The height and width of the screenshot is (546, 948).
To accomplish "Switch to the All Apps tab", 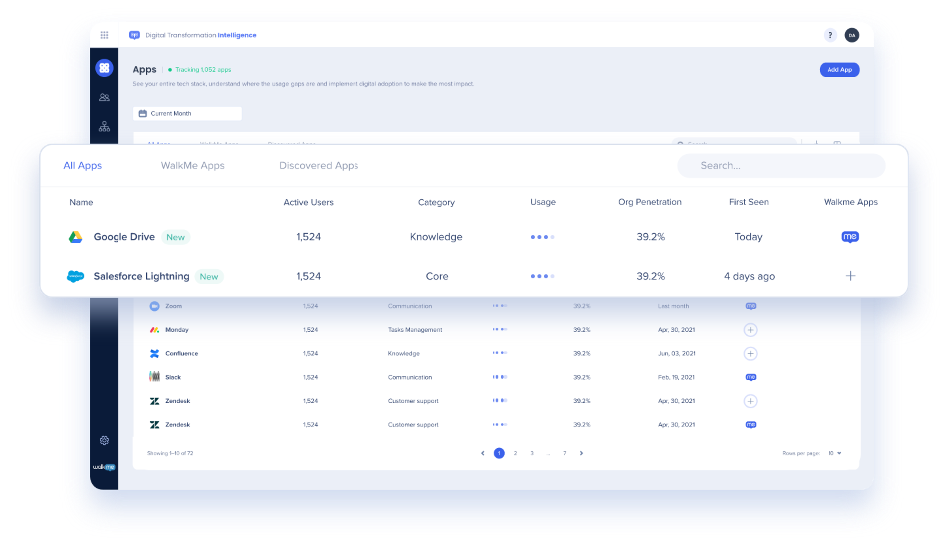I will coord(83,166).
